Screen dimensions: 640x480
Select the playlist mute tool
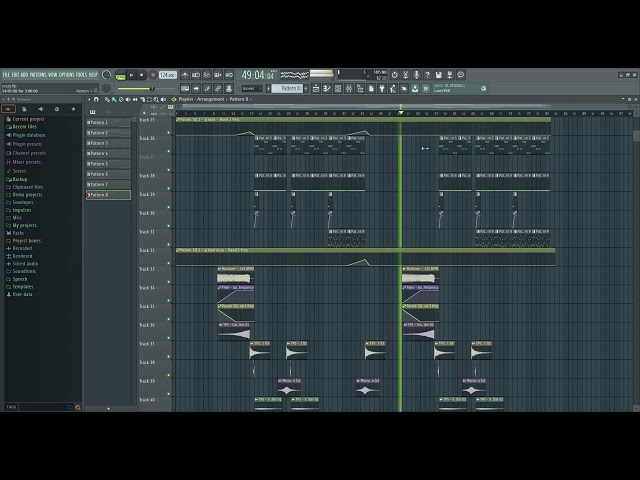[128, 100]
